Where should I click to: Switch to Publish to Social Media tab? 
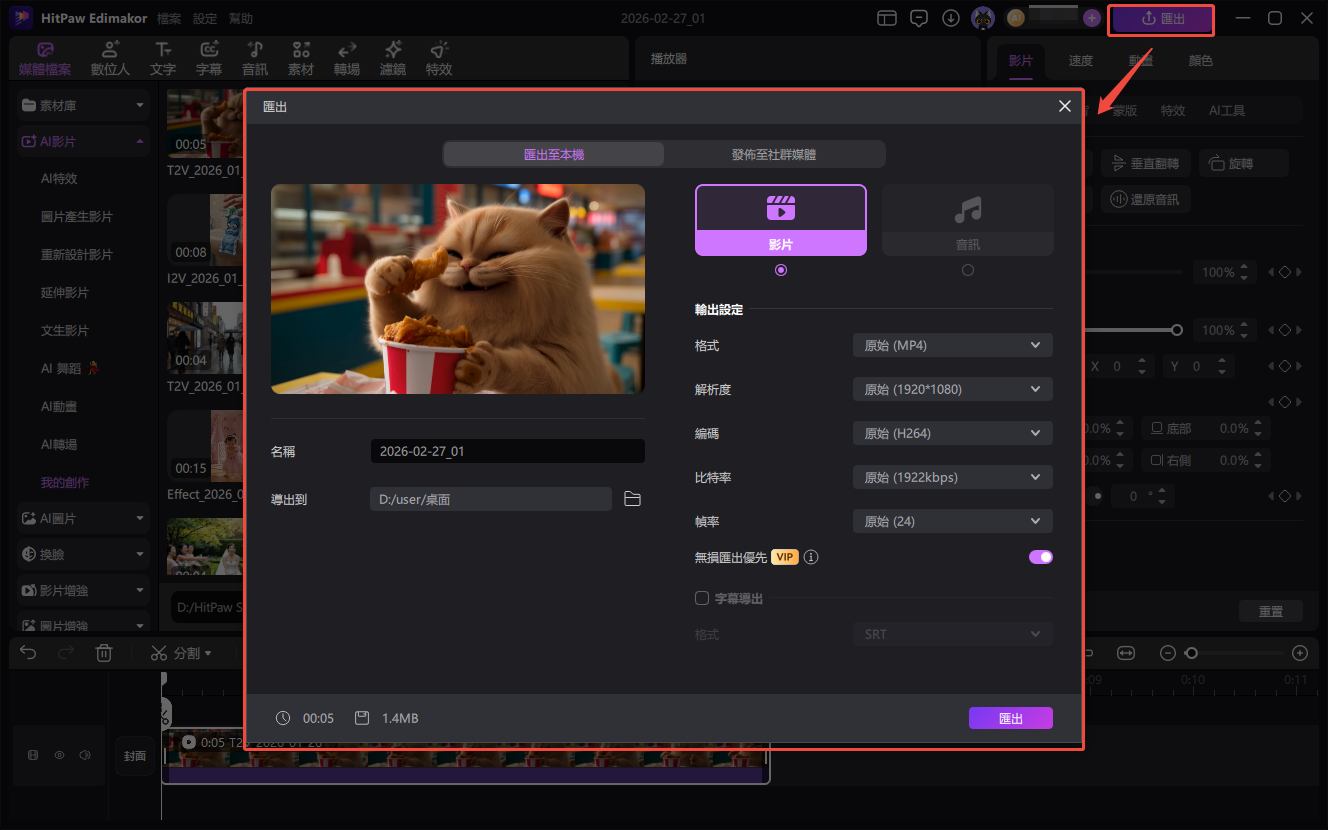point(773,154)
